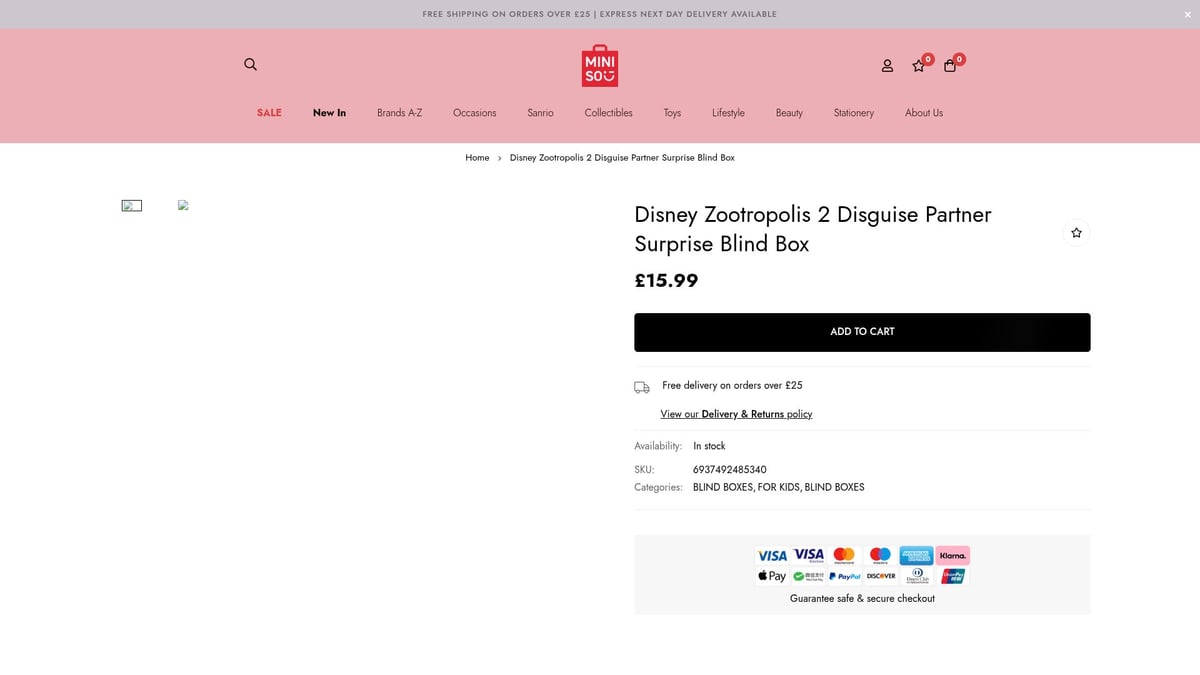Select the PayPal payment icon

[846, 576]
